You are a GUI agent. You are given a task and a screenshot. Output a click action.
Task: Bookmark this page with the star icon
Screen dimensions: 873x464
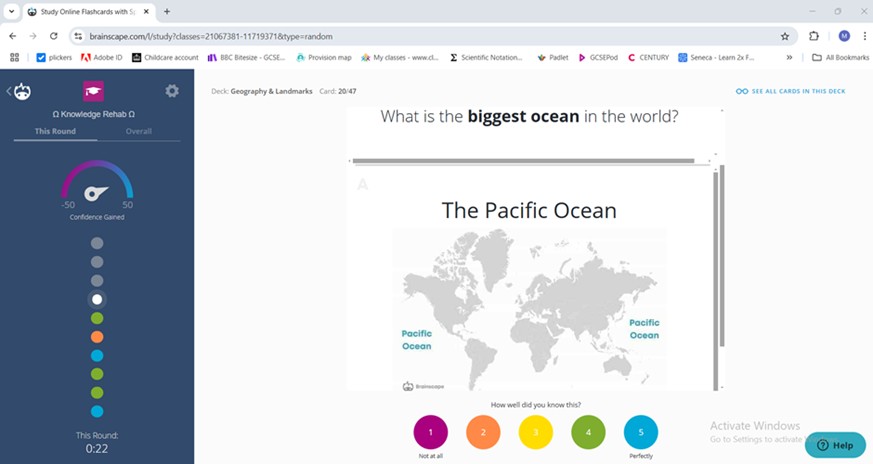coord(785,35)
